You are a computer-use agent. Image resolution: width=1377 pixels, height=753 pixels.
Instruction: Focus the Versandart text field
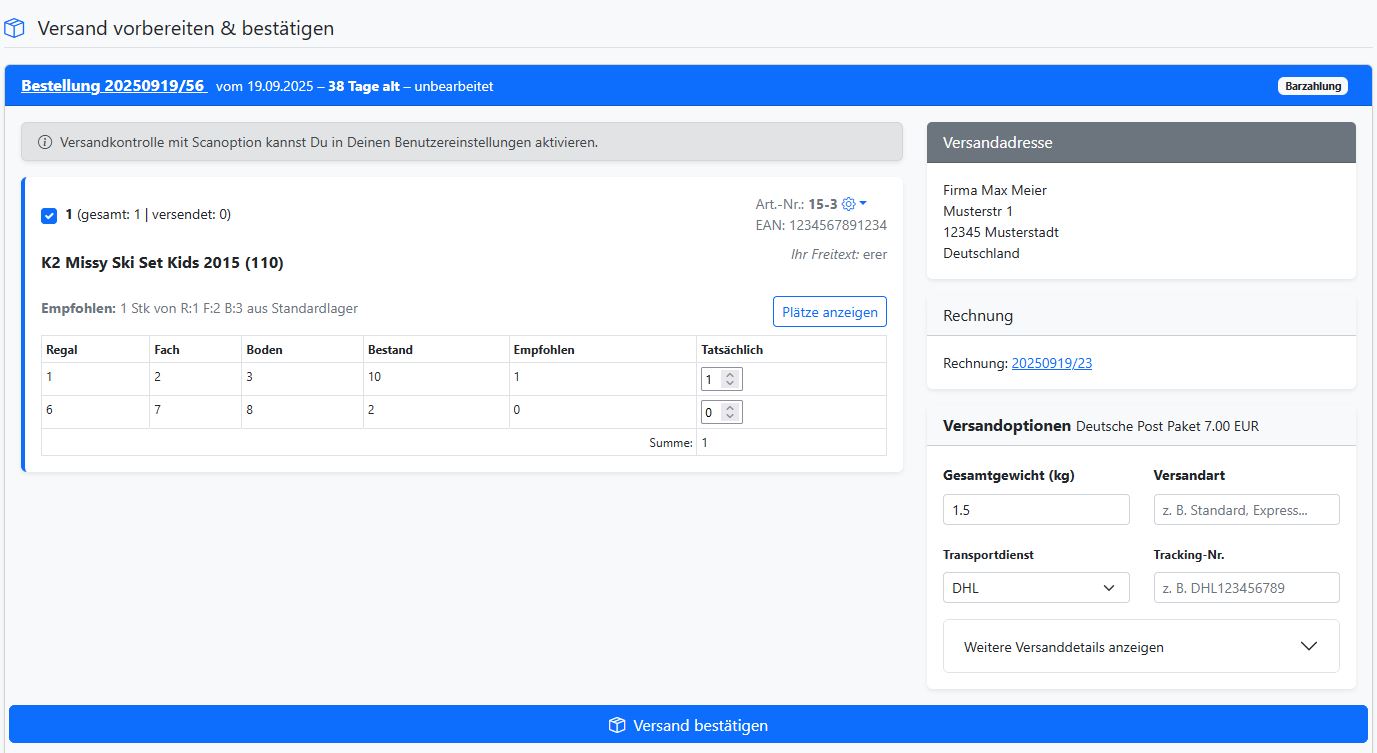click(1245, 510)
